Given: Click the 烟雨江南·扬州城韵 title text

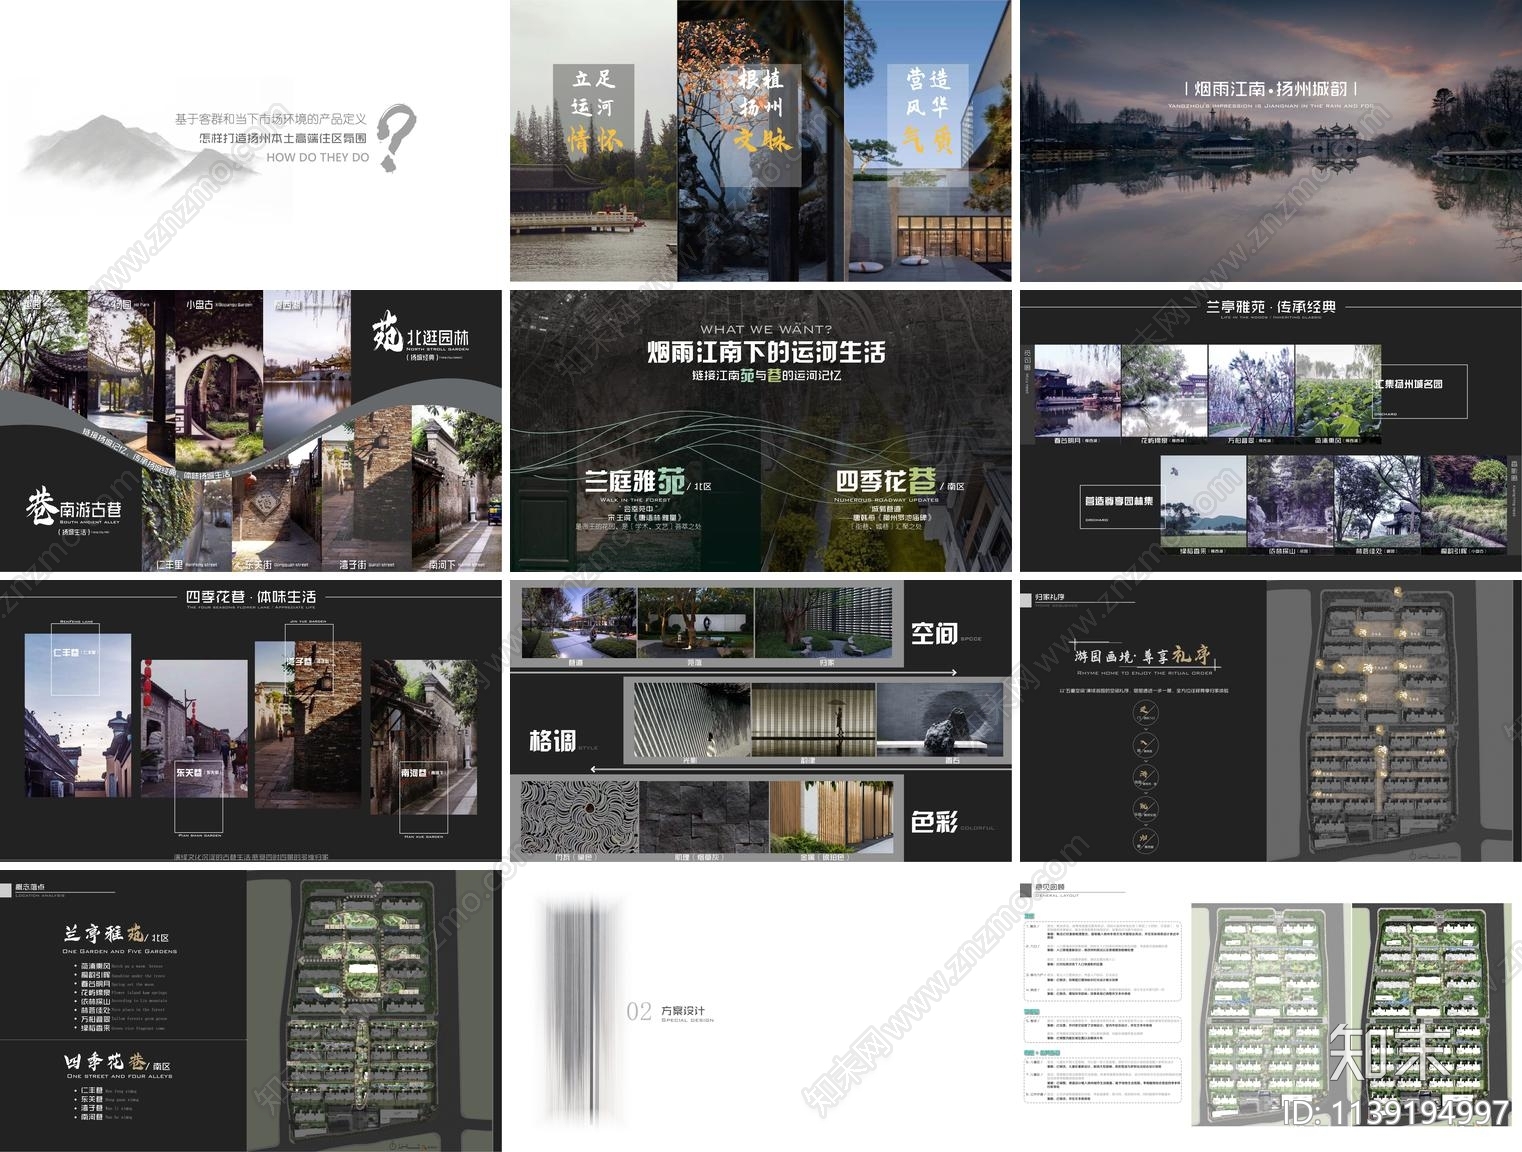Looking at the screenshot, I should tap(1270, 89).
